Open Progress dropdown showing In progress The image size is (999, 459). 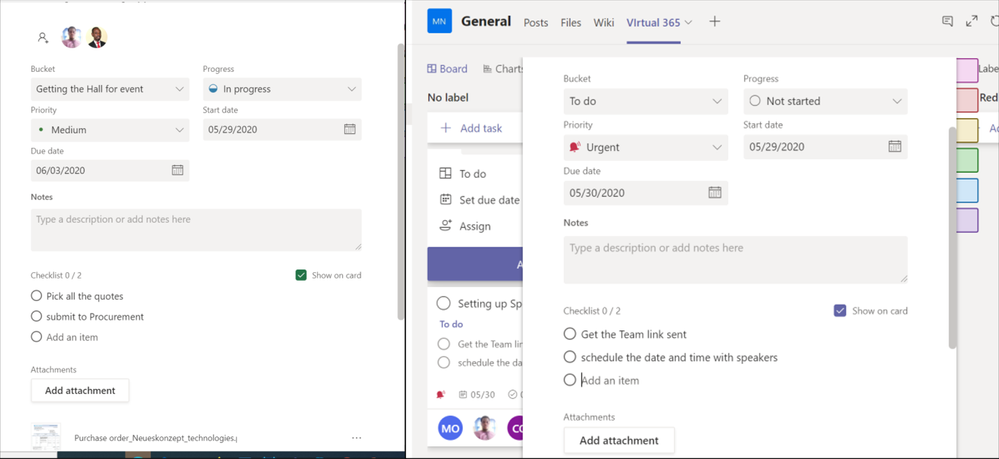tap(282, 89)
